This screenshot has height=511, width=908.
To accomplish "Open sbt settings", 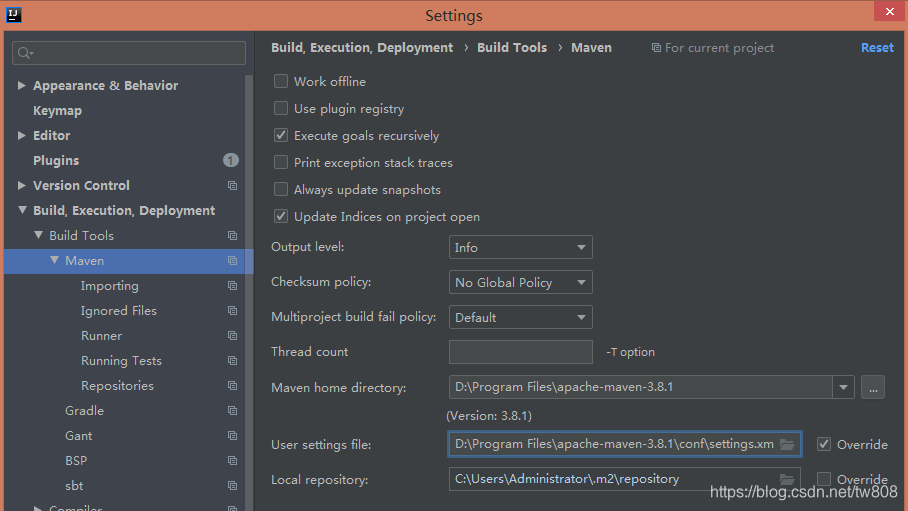I will pos(74,485).
